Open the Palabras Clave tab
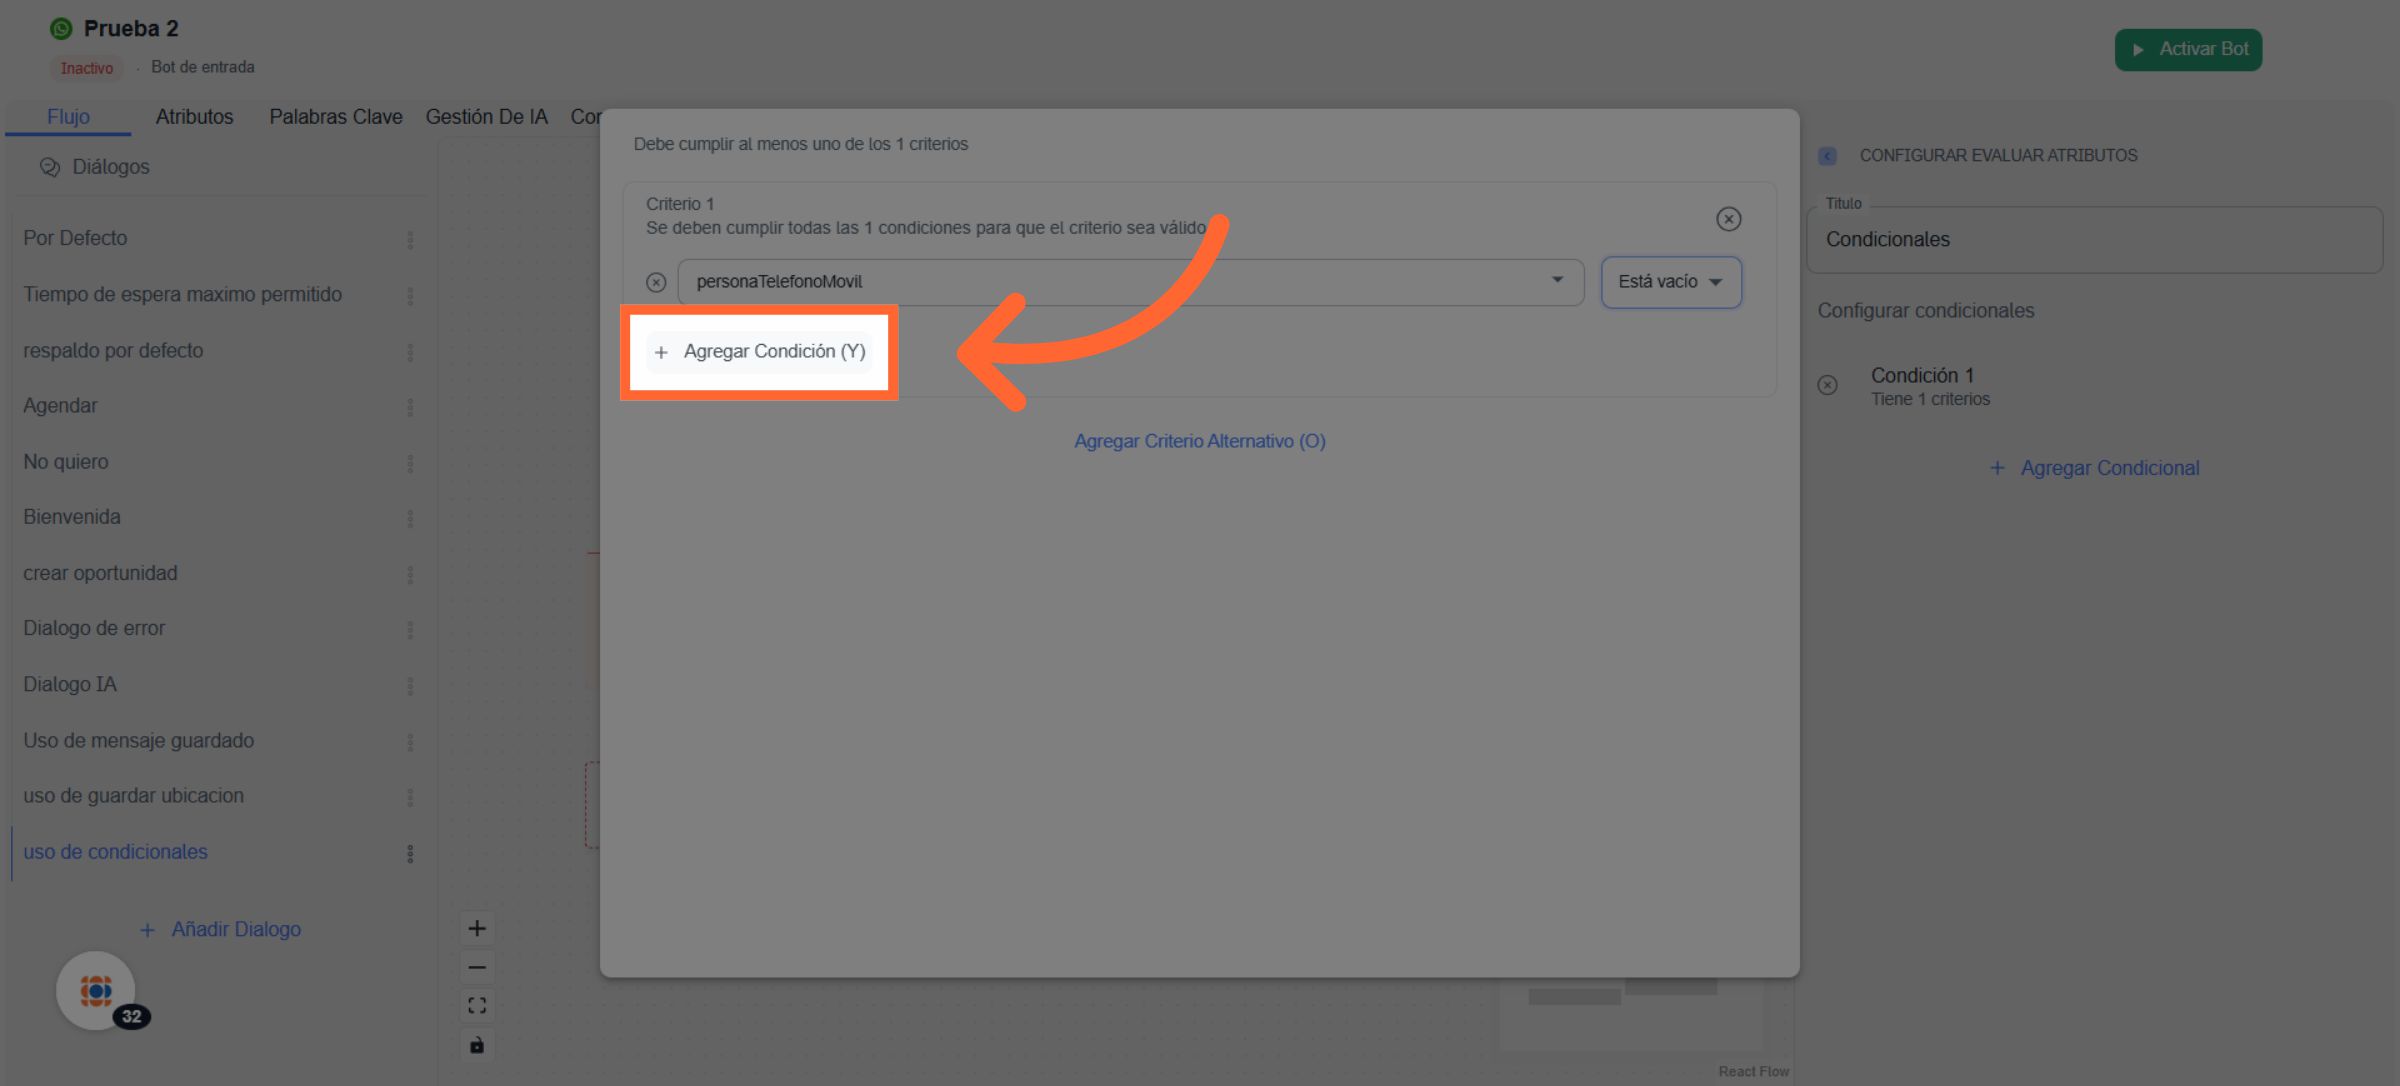Screen dimensions: 2400x1086 [335, 117]
